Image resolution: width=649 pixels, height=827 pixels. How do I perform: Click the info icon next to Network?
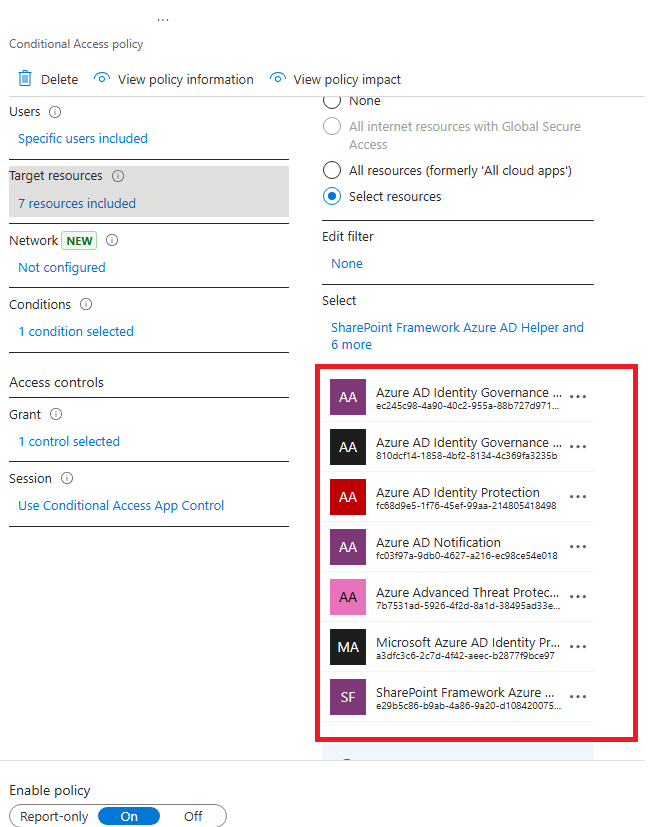(x=112, y=241)
